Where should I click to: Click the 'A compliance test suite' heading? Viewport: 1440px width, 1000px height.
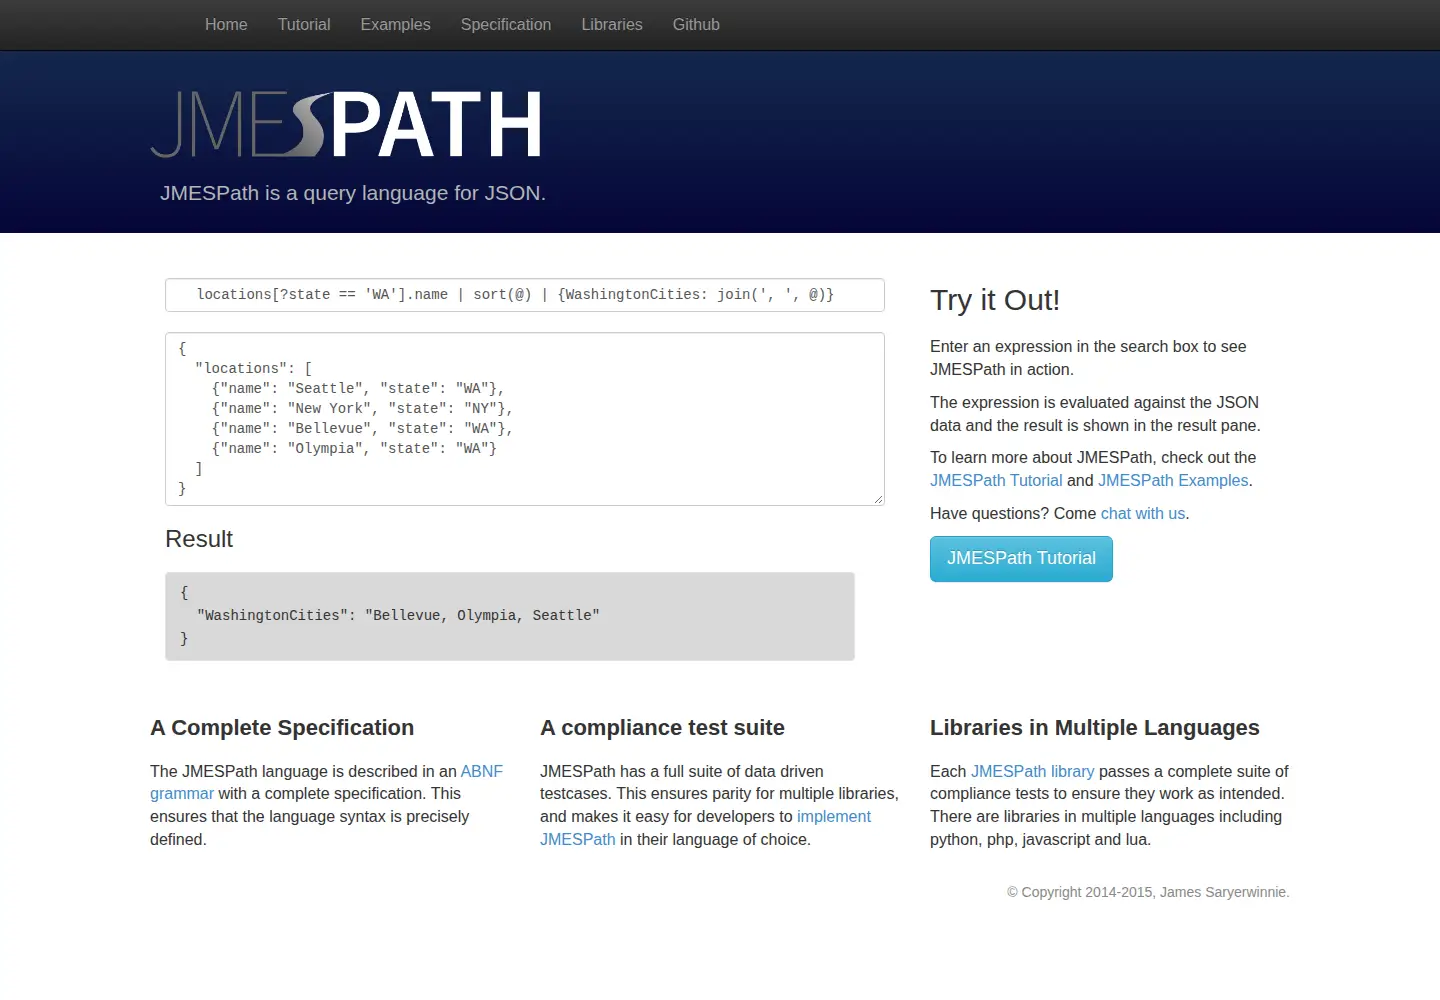(x=662, y=728)
